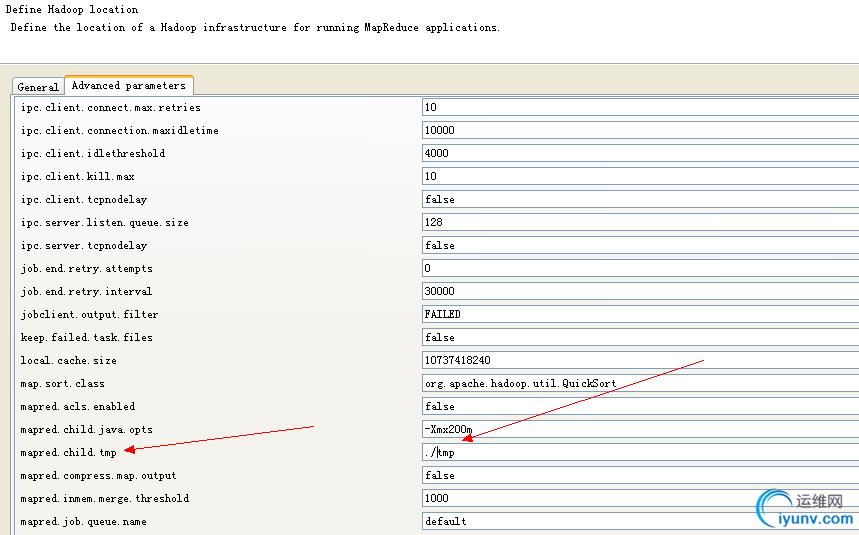Click the ipc.client.connection.maxidletime value field
The height and width of the screenshot is (535, 859).
point(640,130)
